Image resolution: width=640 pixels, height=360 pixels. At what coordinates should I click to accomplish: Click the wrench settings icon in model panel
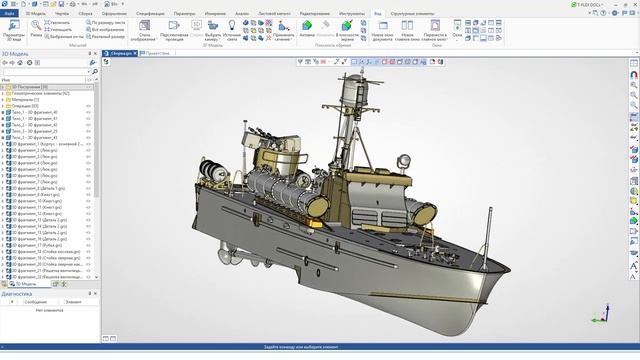coord(93,62)
